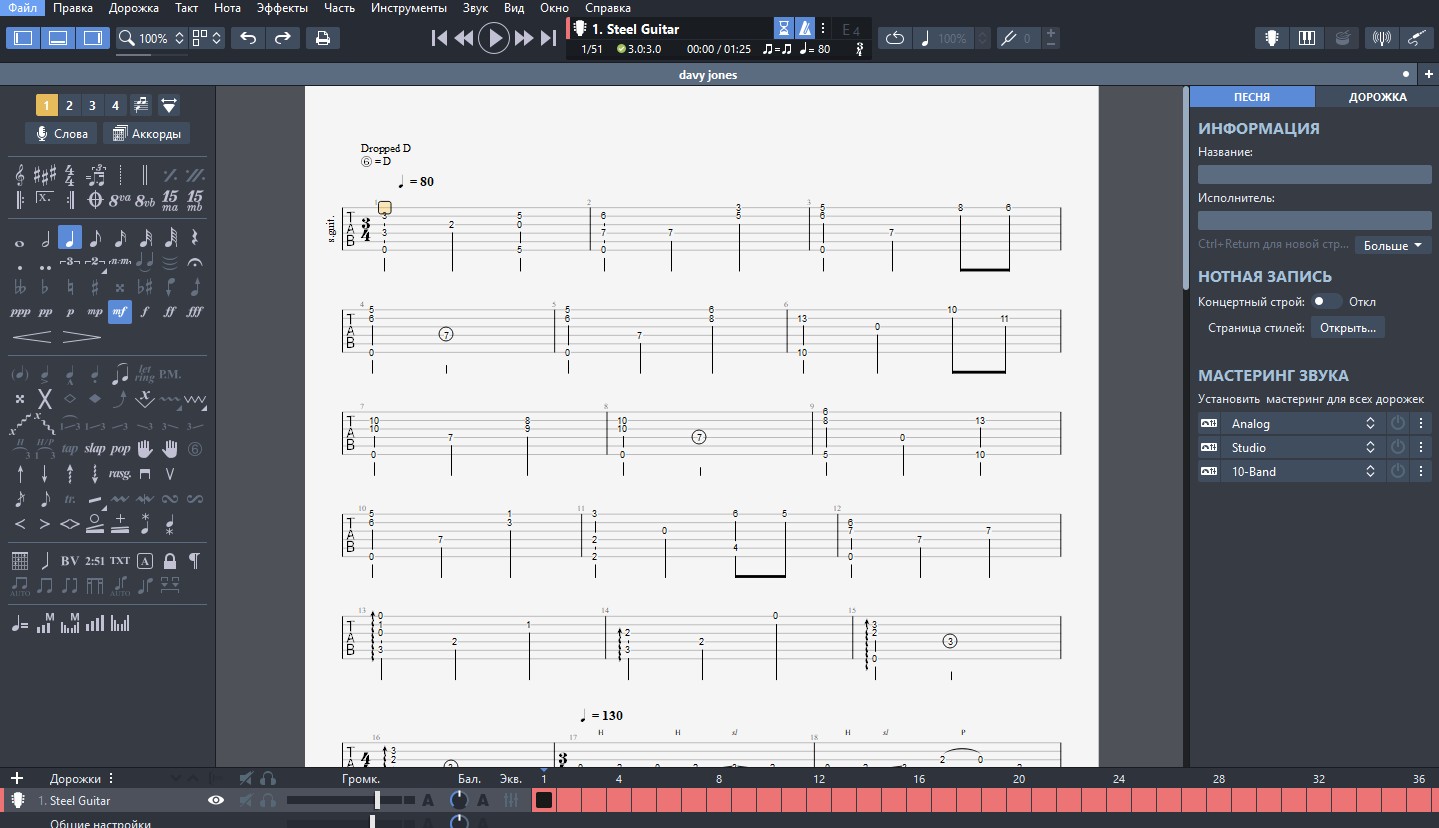Insert a chord diagram grid

tap(20, 560)
